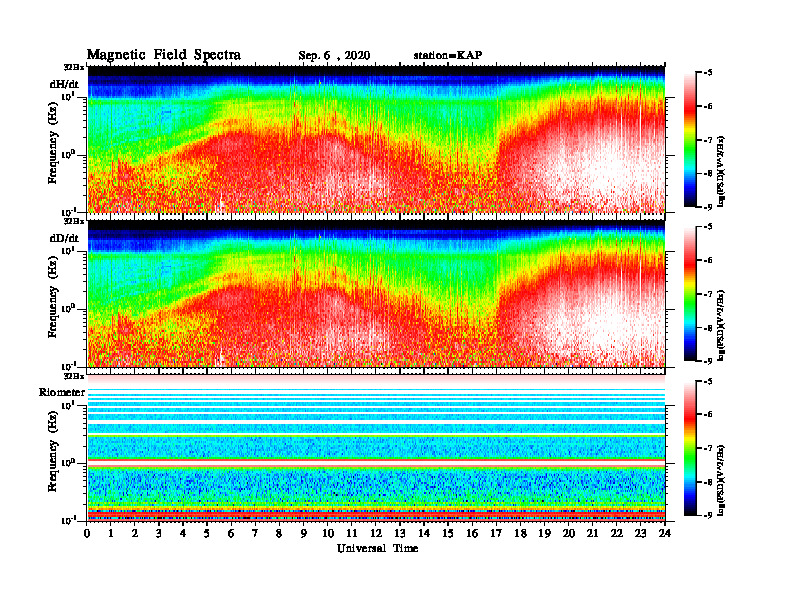
Task: Click the hour "12" tick label
Action: click(376, 534)
